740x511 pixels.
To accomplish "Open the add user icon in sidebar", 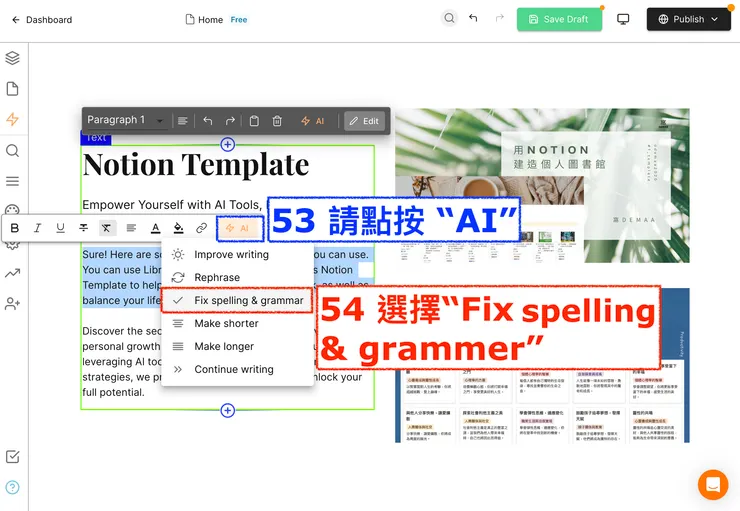I will point(13,303).
